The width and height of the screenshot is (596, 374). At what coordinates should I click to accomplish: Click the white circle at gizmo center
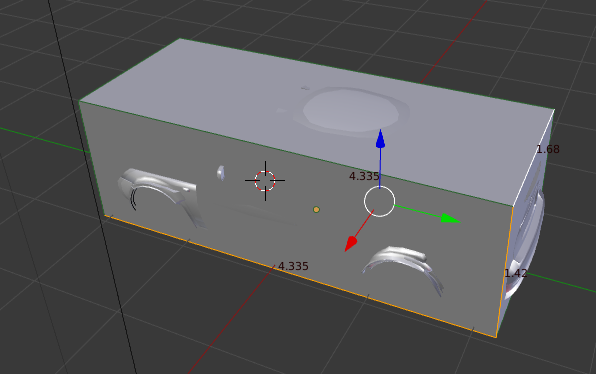379,201
